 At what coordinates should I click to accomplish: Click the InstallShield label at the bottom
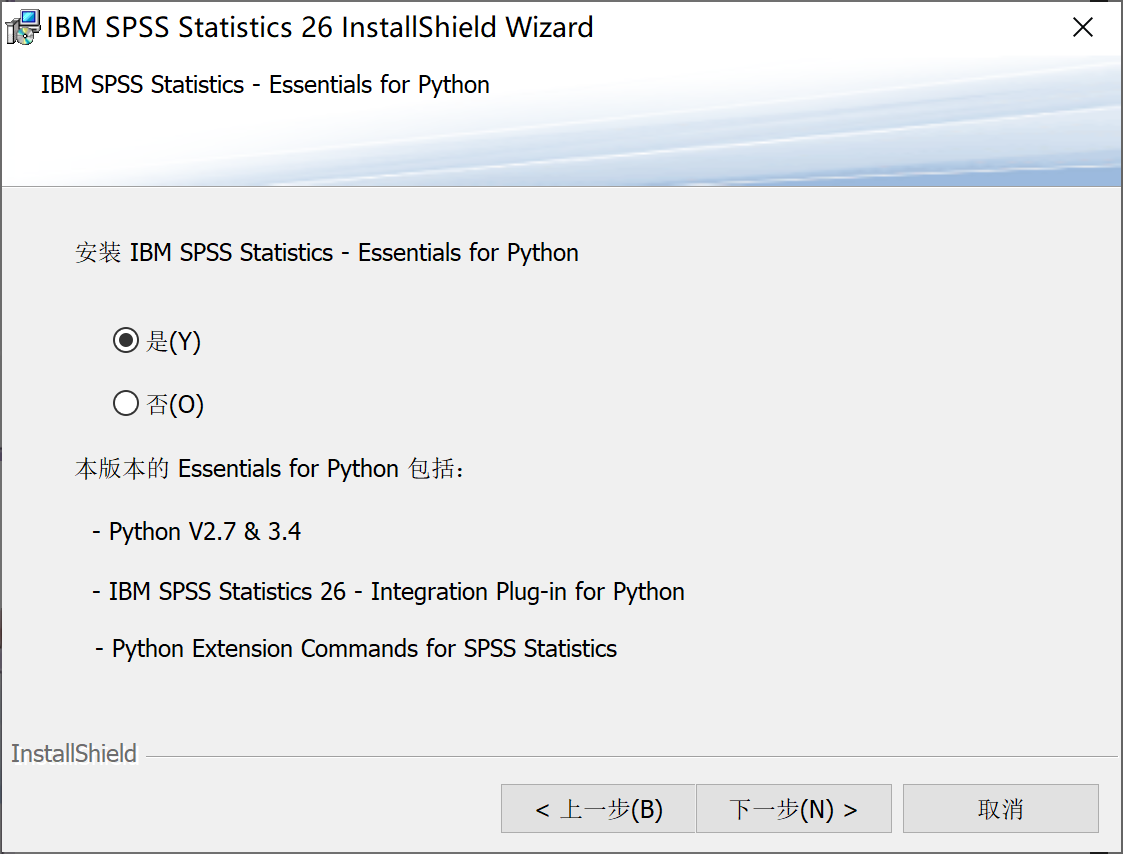[x=74, y=754]
